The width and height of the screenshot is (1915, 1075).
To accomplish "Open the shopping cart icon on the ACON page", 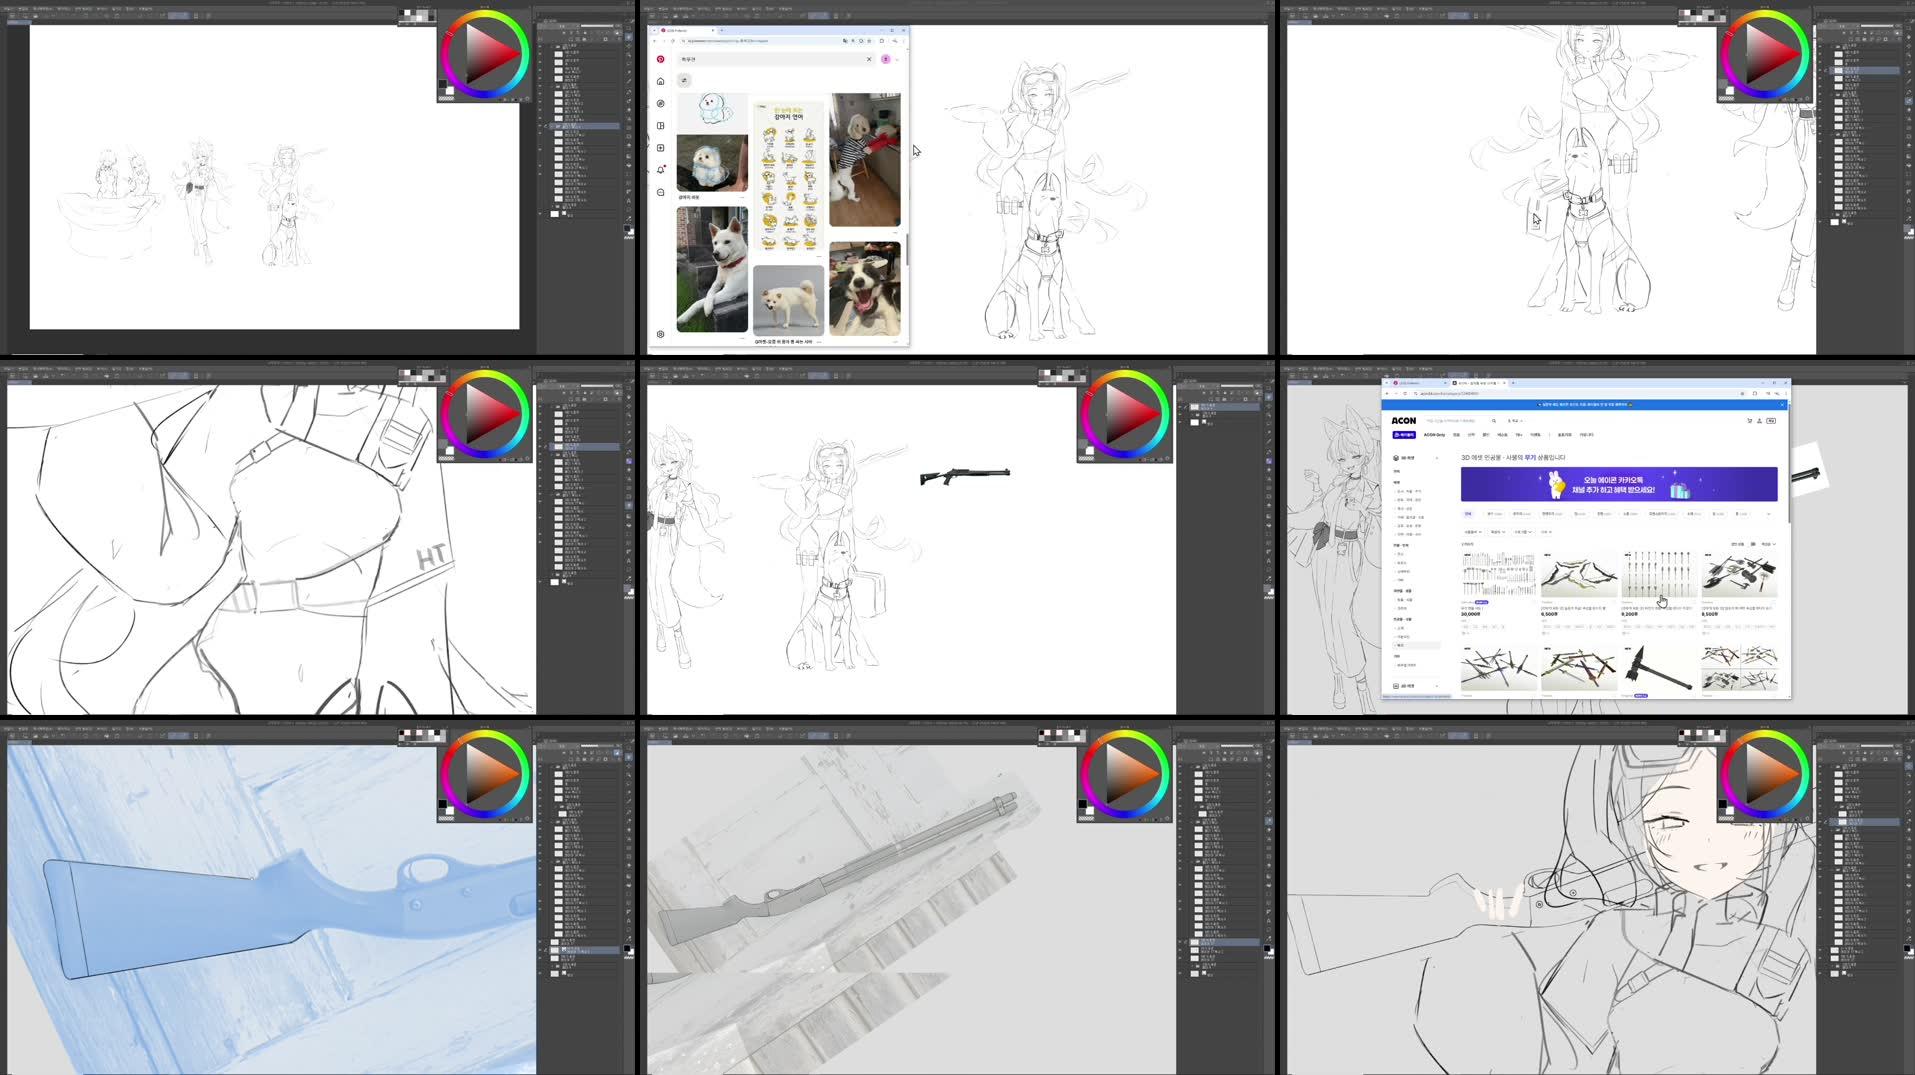I will click(1750, 421).
